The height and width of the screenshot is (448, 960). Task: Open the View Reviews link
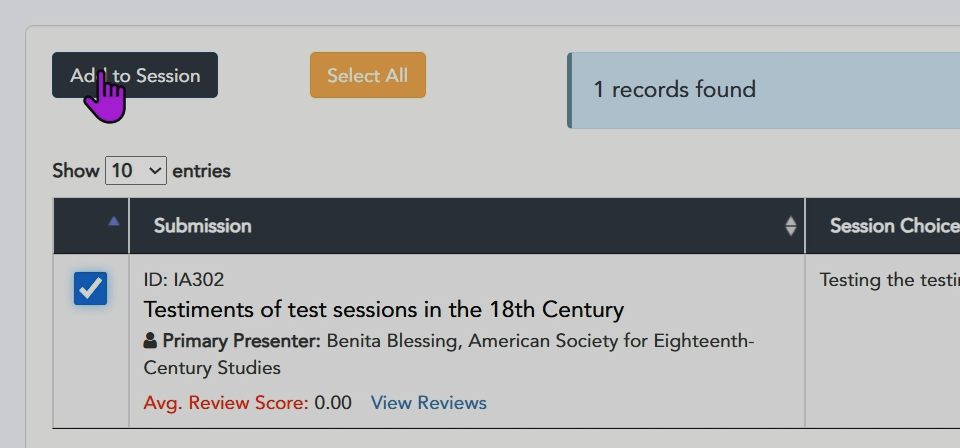pos(428,403)
